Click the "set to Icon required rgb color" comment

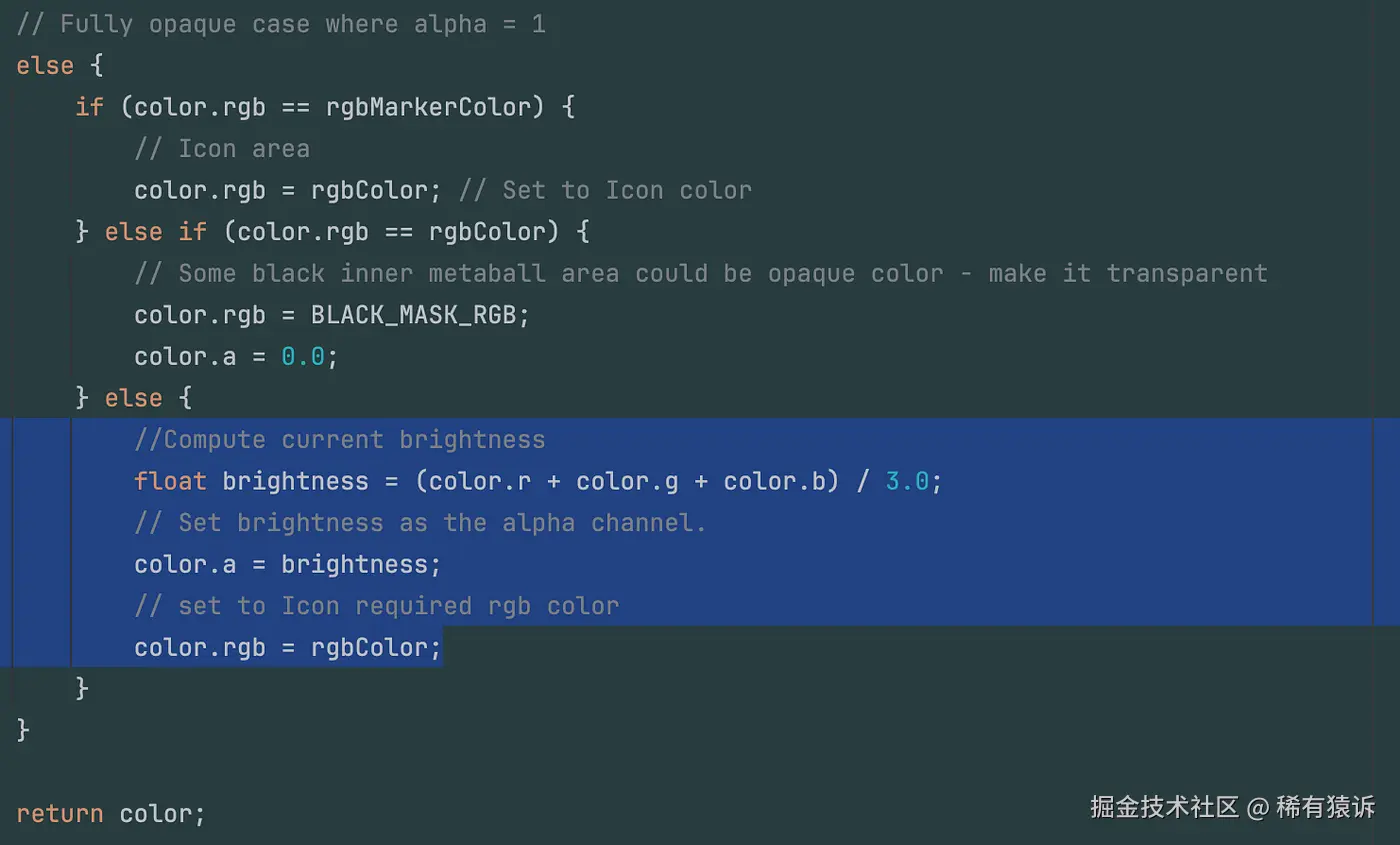(x=377, y=606)
